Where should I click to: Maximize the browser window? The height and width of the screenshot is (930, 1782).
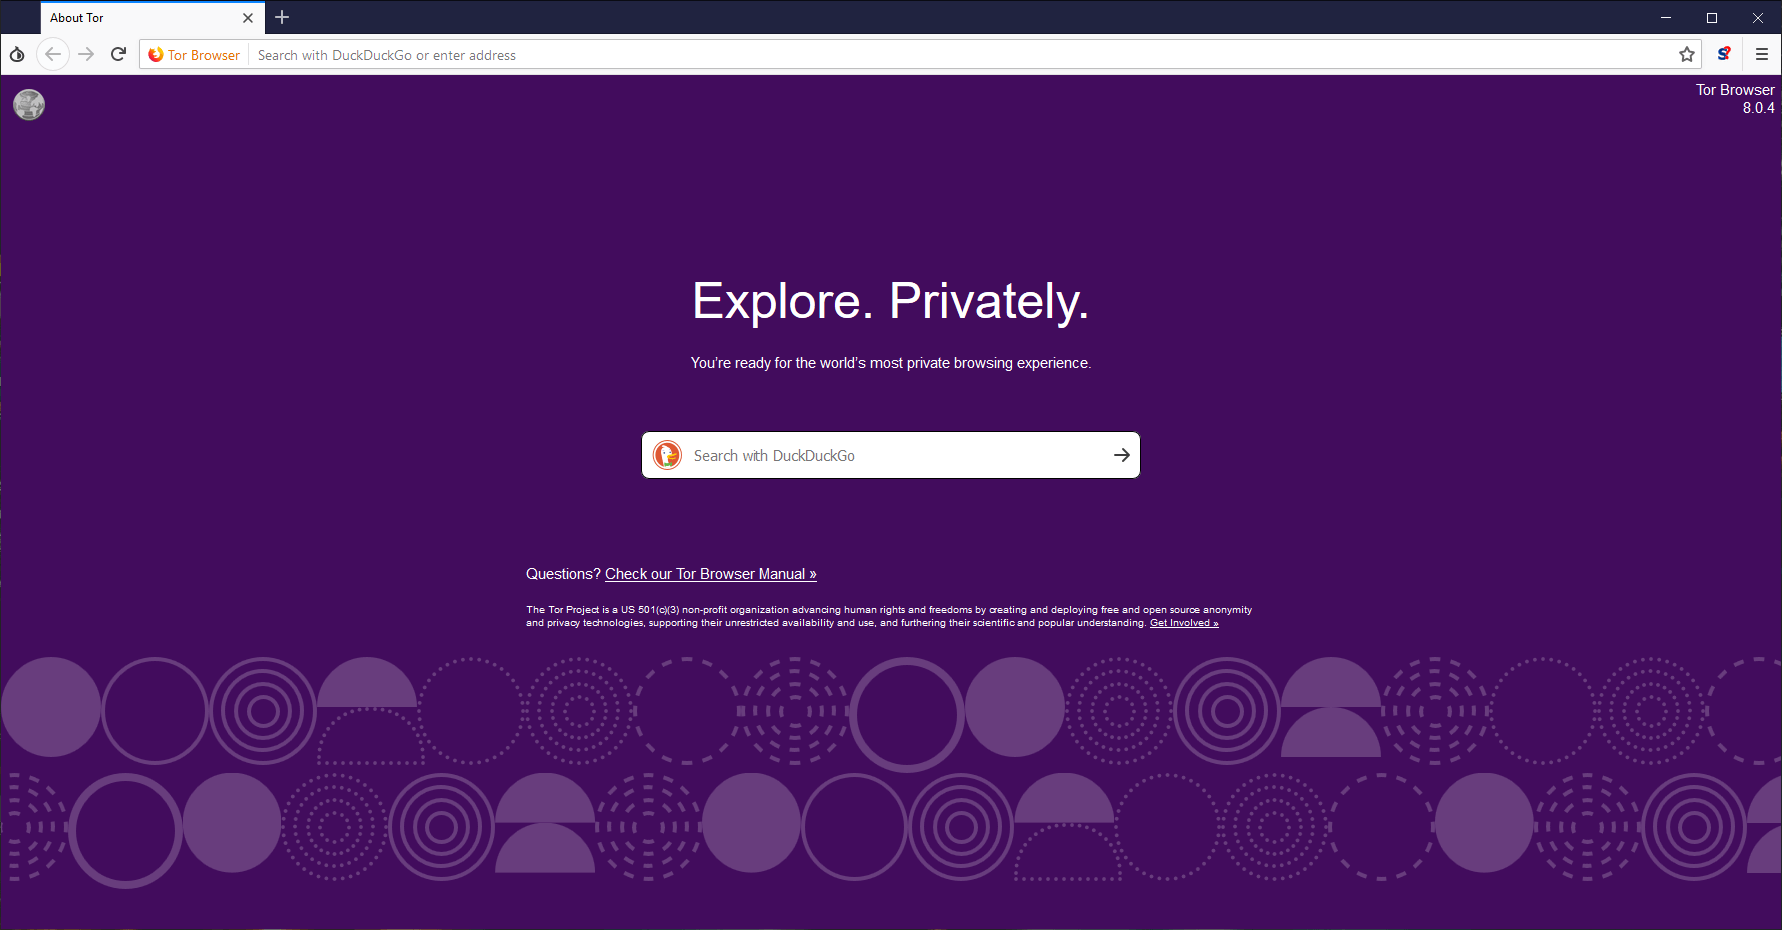pos(1712,18)
